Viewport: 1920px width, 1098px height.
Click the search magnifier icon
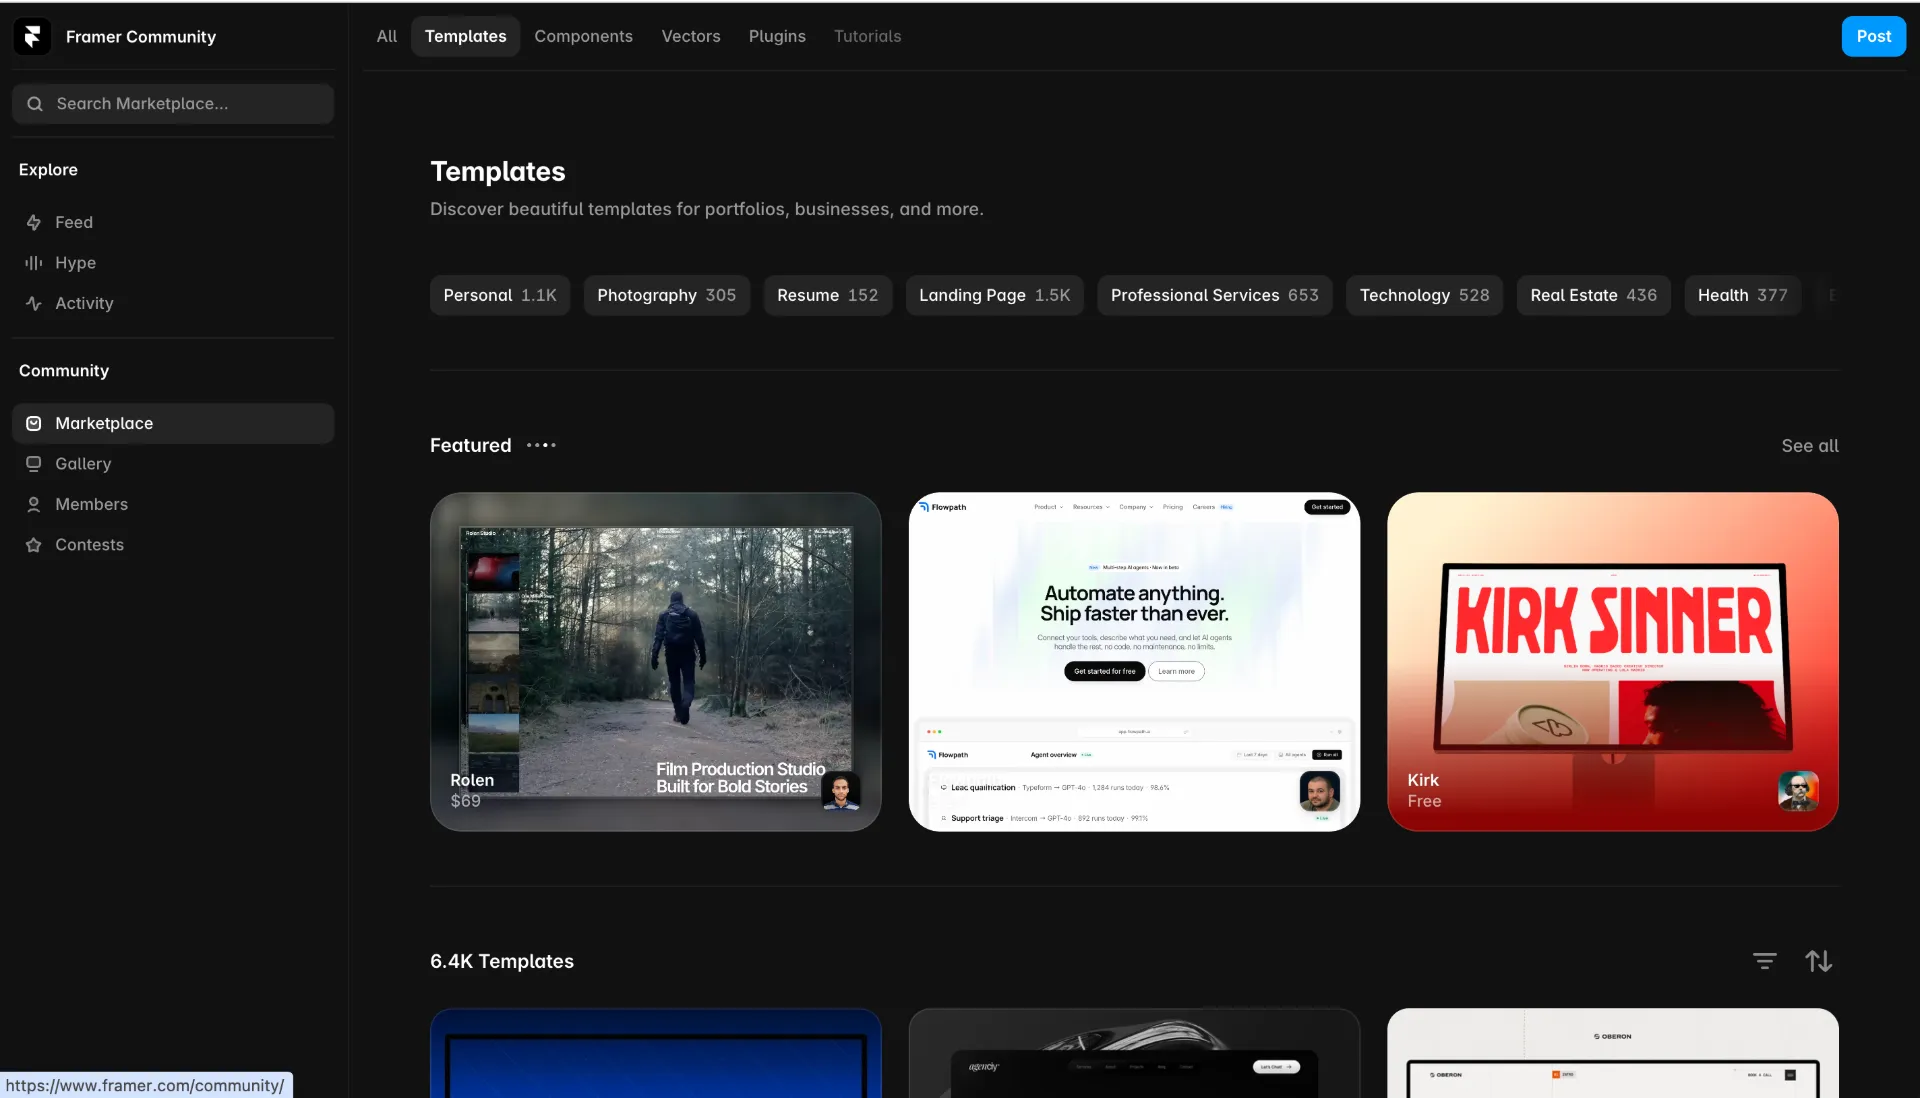pyautogui.click(x=35, y=104)
